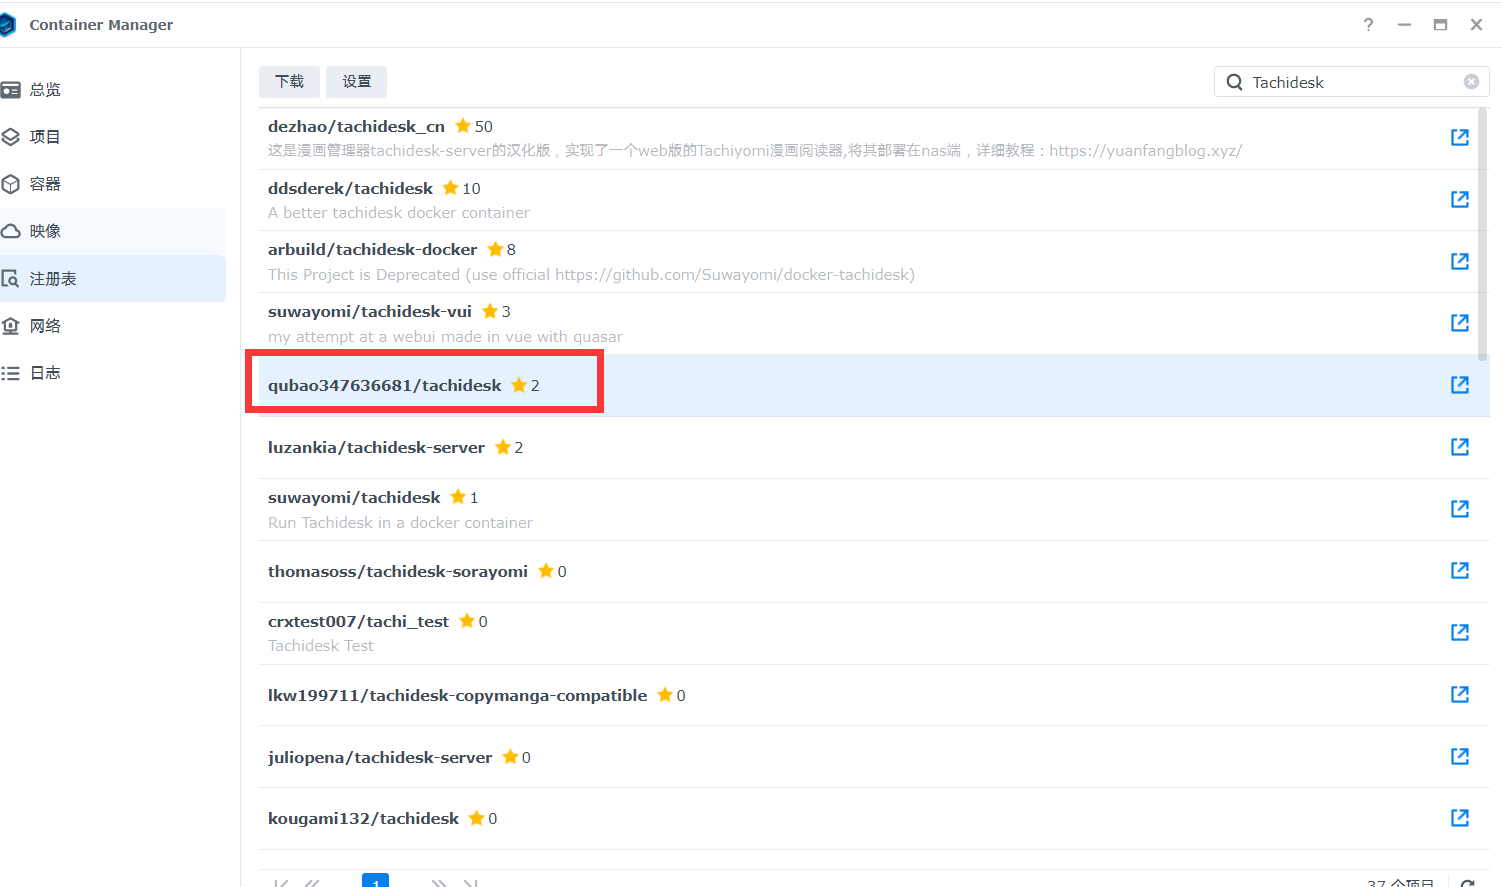Screen dimensions: 1502x887
Task: Select lkw199711/tachidesk-copymanga-compatible row
Action: coord(874,696)
